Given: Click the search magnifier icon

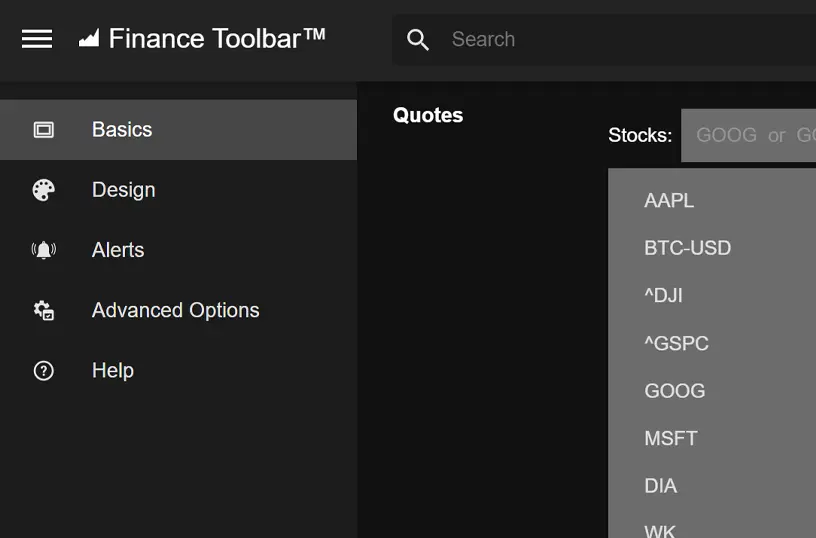Looking at the screenshot, I should (x=418, y=40).
